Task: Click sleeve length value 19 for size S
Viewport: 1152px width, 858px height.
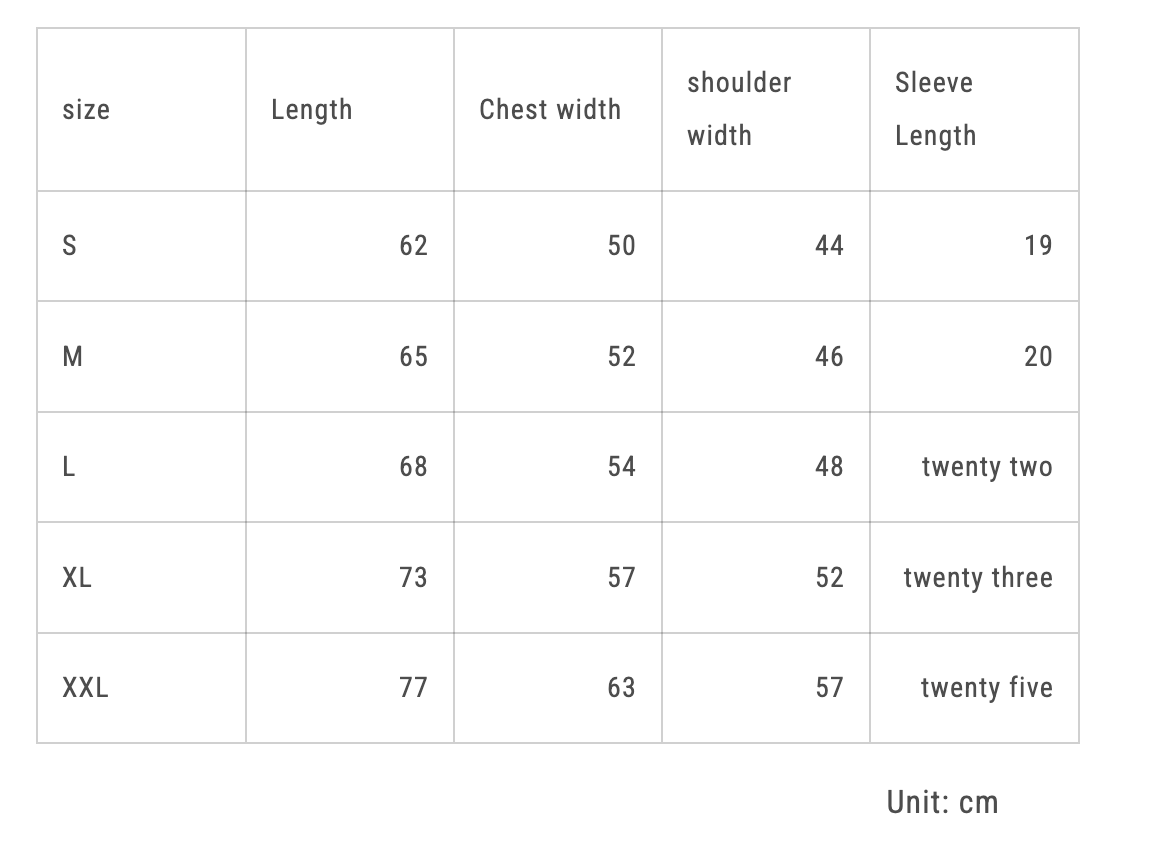Action: [1038, 246]
